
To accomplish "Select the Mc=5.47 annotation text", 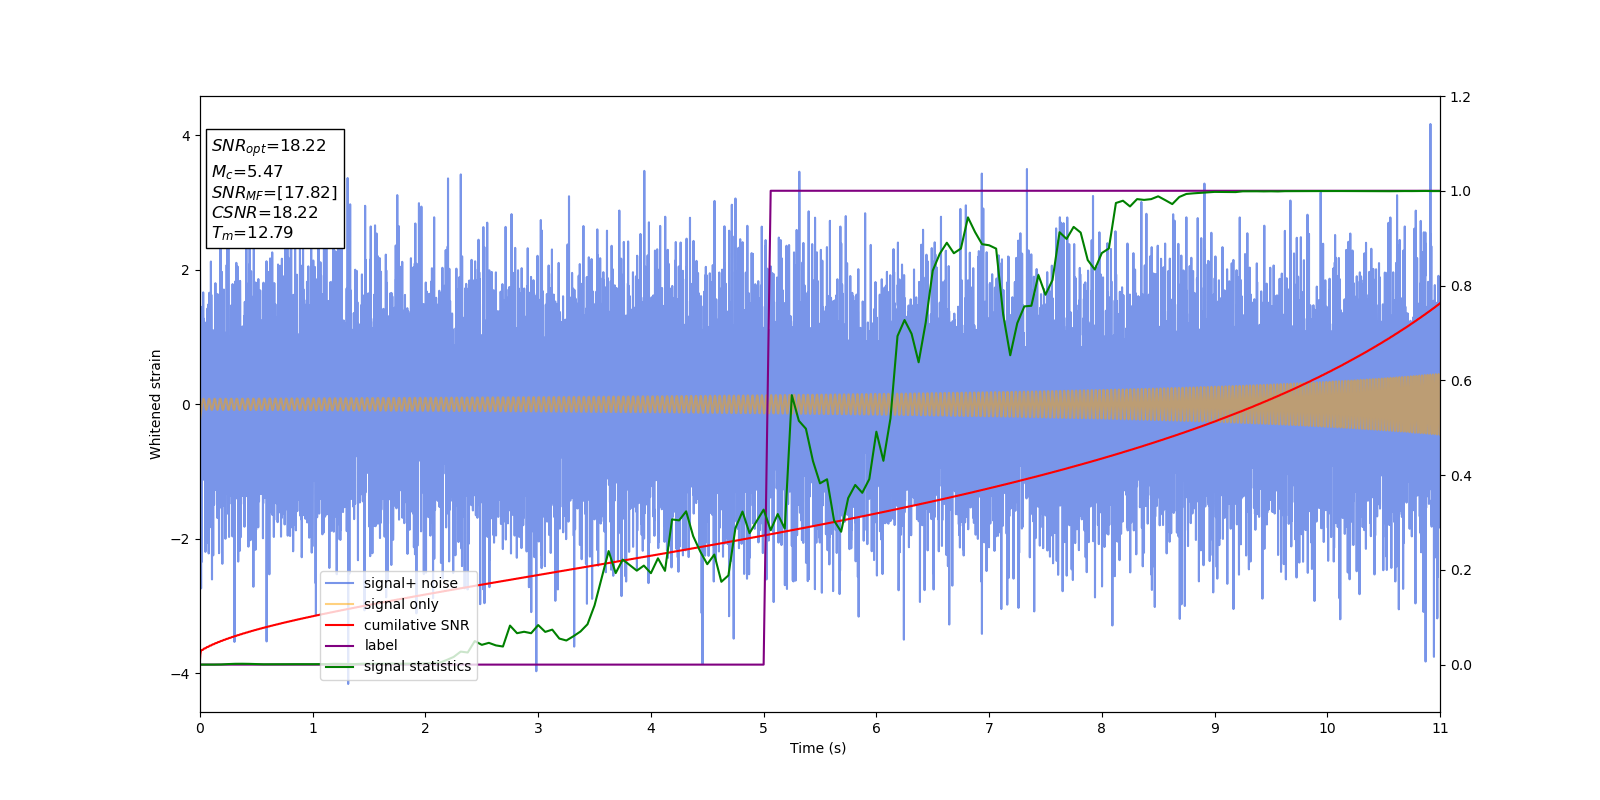I will click(247, 172).
